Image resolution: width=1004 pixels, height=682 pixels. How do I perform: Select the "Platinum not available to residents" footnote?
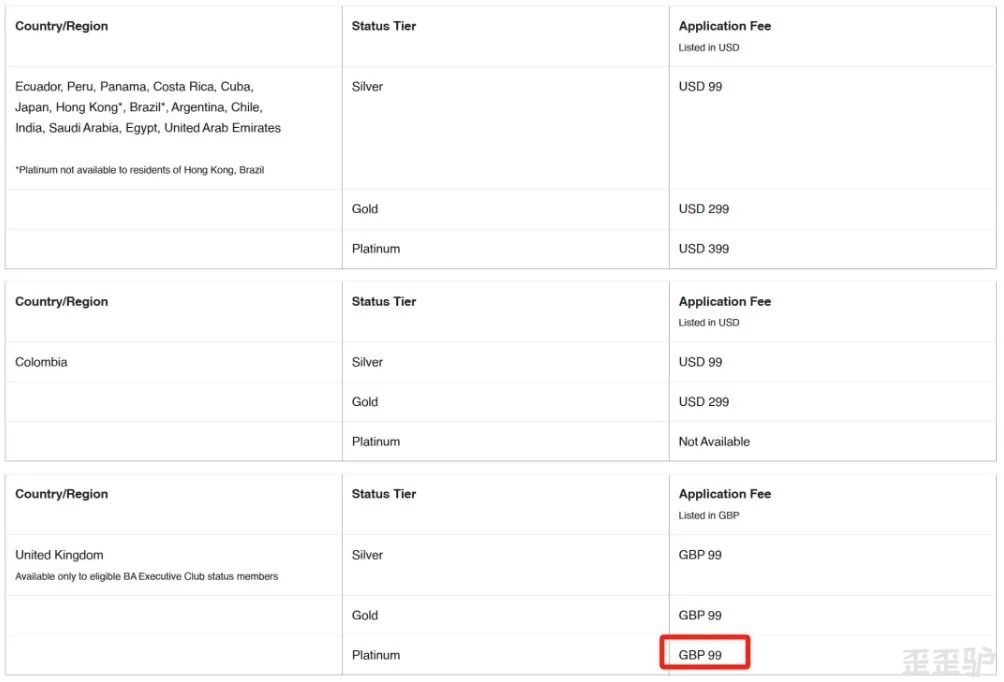tap(140, 170)
